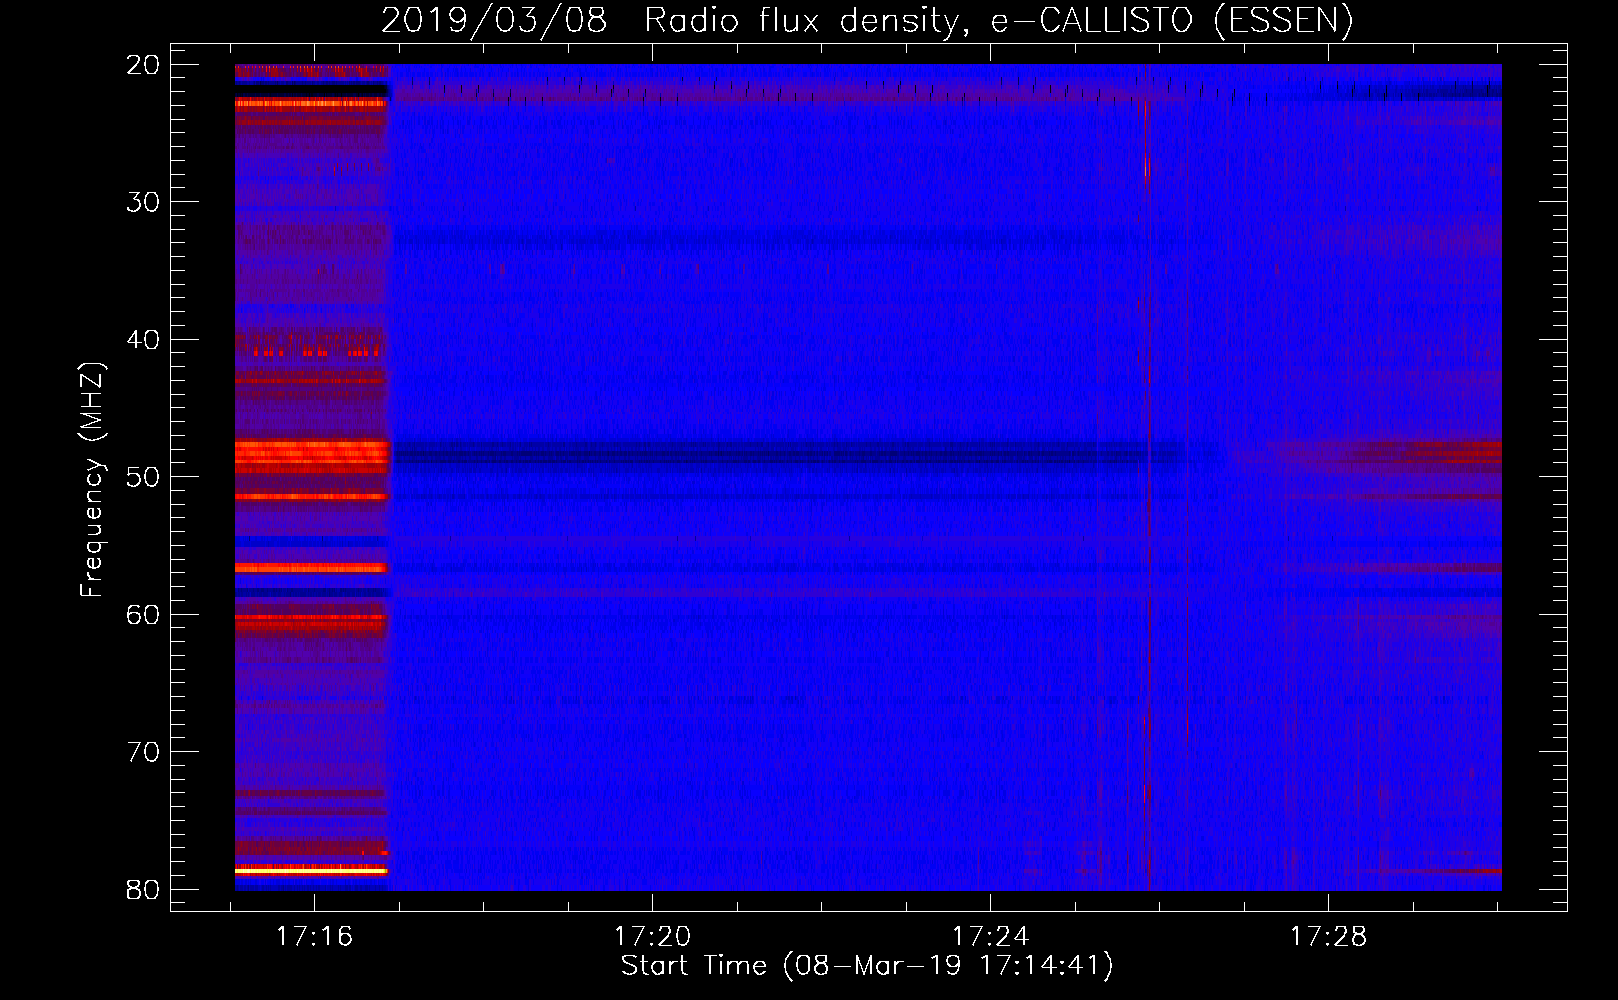The height and width of the screenshot is (1000, 1618).
Task: Click the time axis label '17:20'
Action: pyautogui.click(x=652, y=937)
